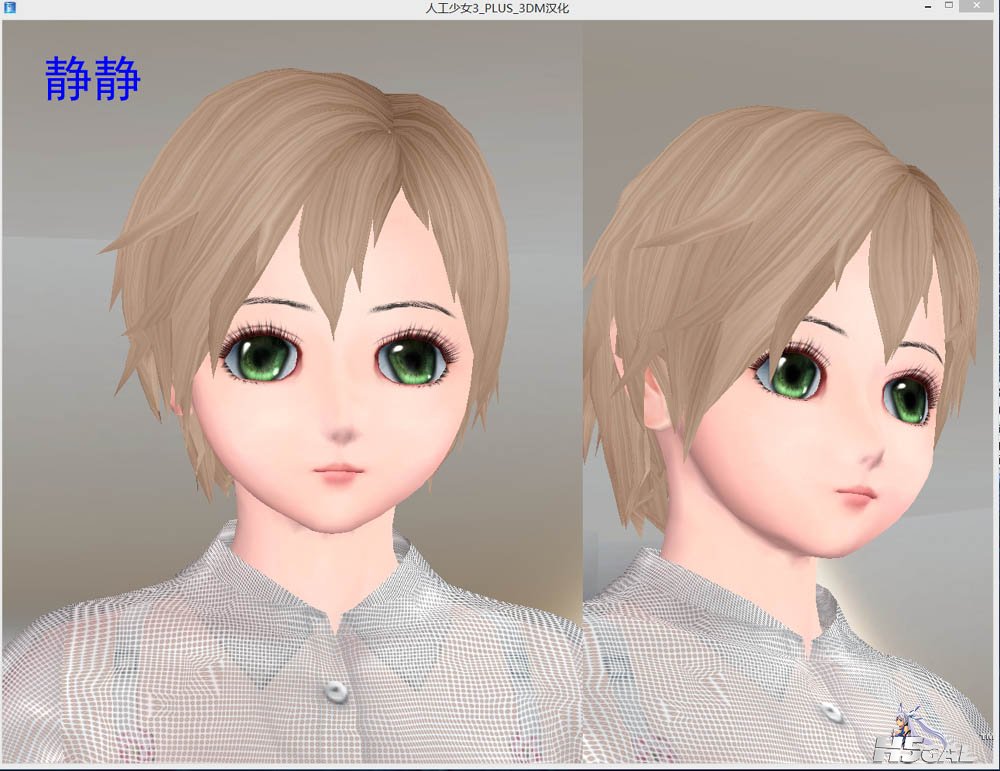Click the angled-view character's nearer green eye
This screenshot has height=771, width=1000.
(x=793, y=373)
